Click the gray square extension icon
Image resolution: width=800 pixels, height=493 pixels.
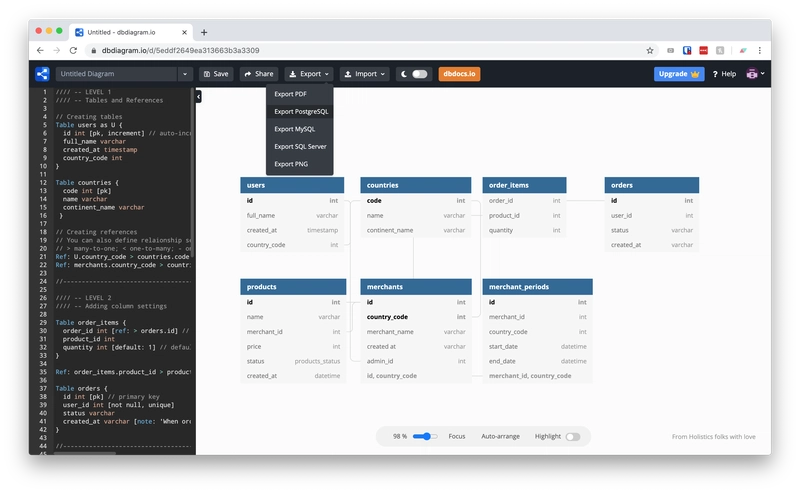pos(720,51)
